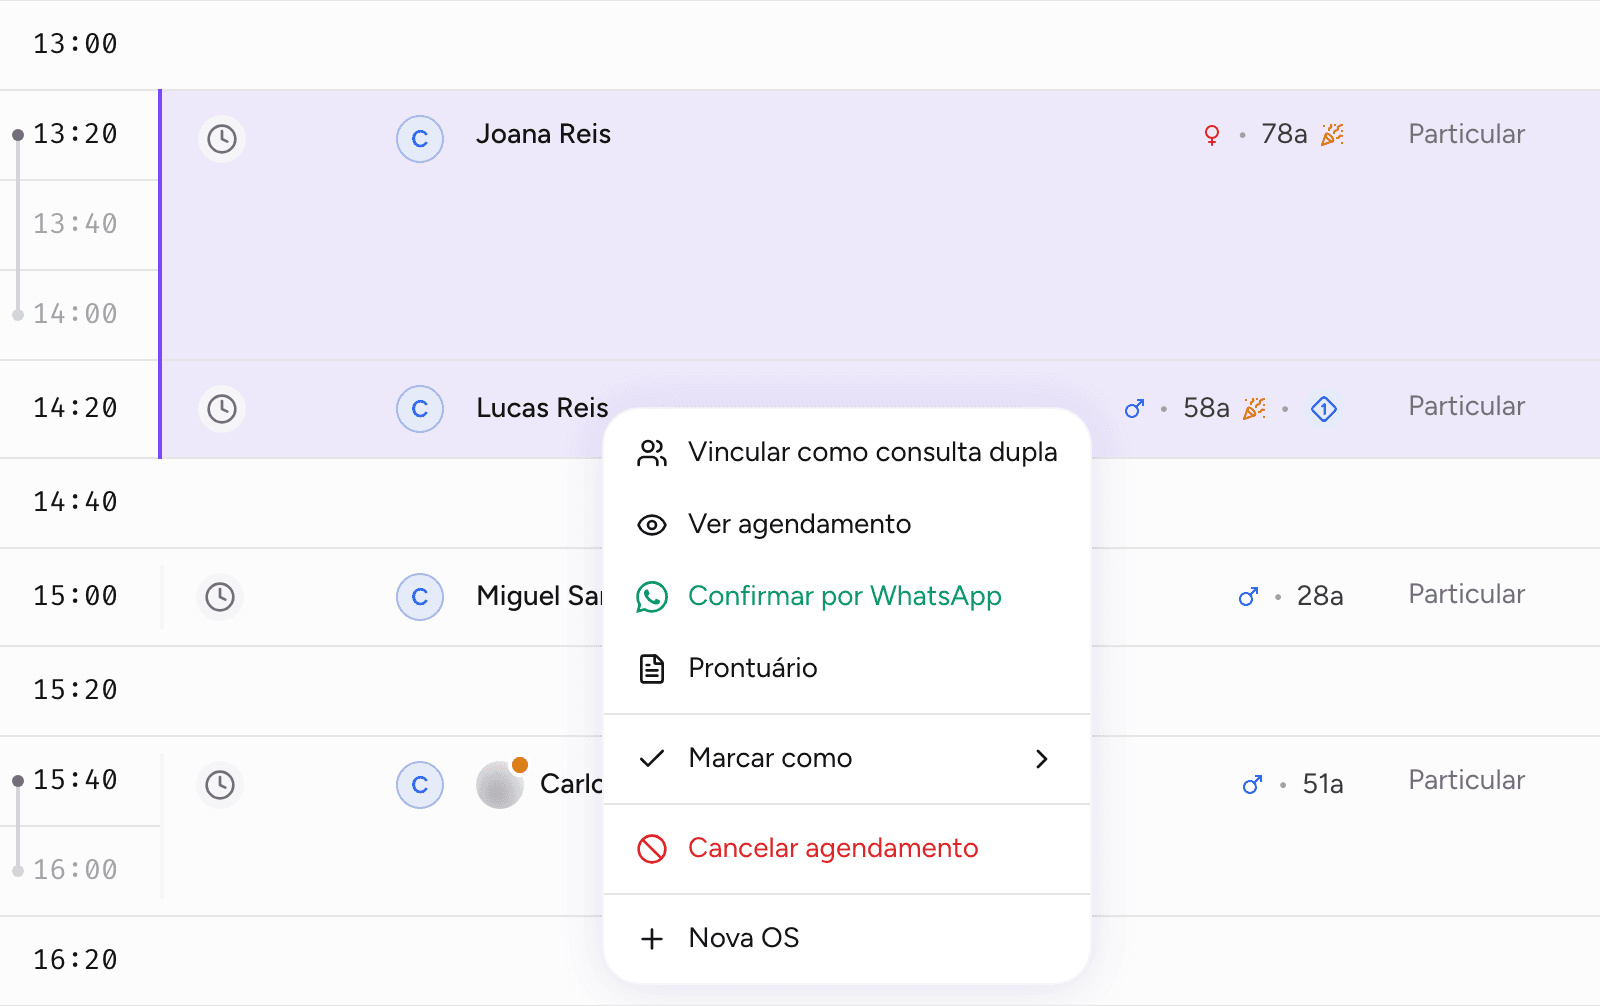Click the clock status icon at 15:00

(220, 597)
